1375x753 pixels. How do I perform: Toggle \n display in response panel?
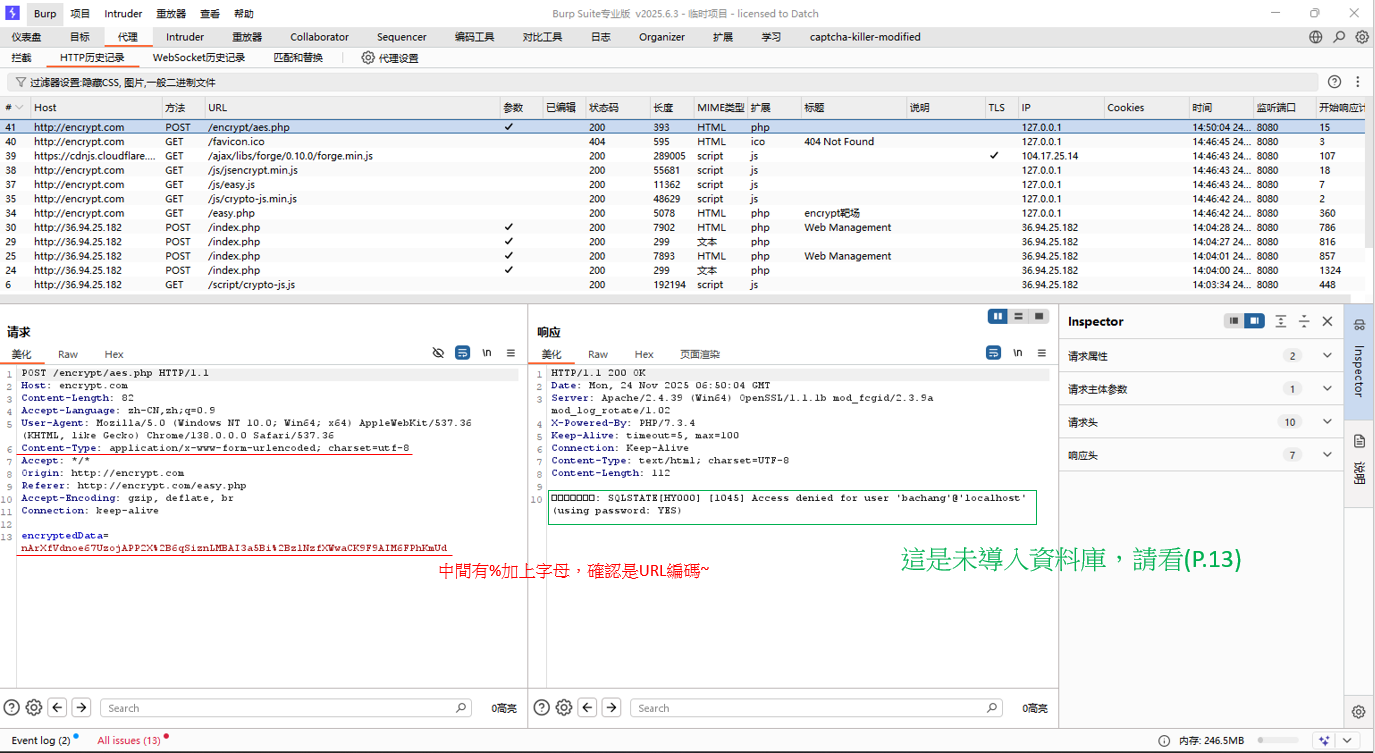tap(1017, 353)
